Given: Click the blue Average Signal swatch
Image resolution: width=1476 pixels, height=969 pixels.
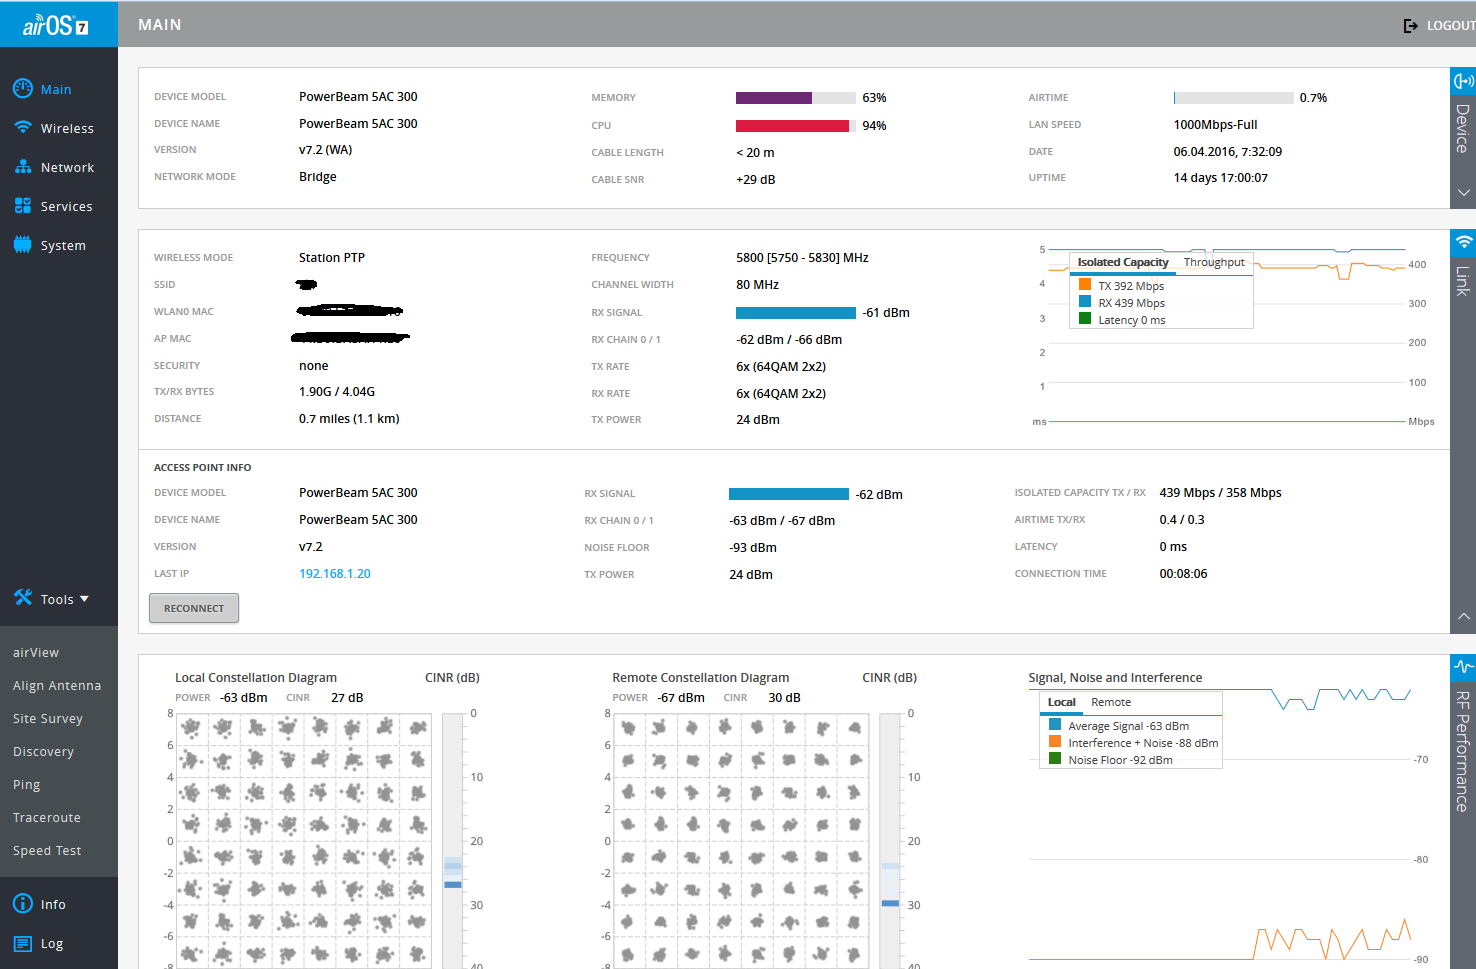Looking at the screenshot, I should [x=1055, y=725].
